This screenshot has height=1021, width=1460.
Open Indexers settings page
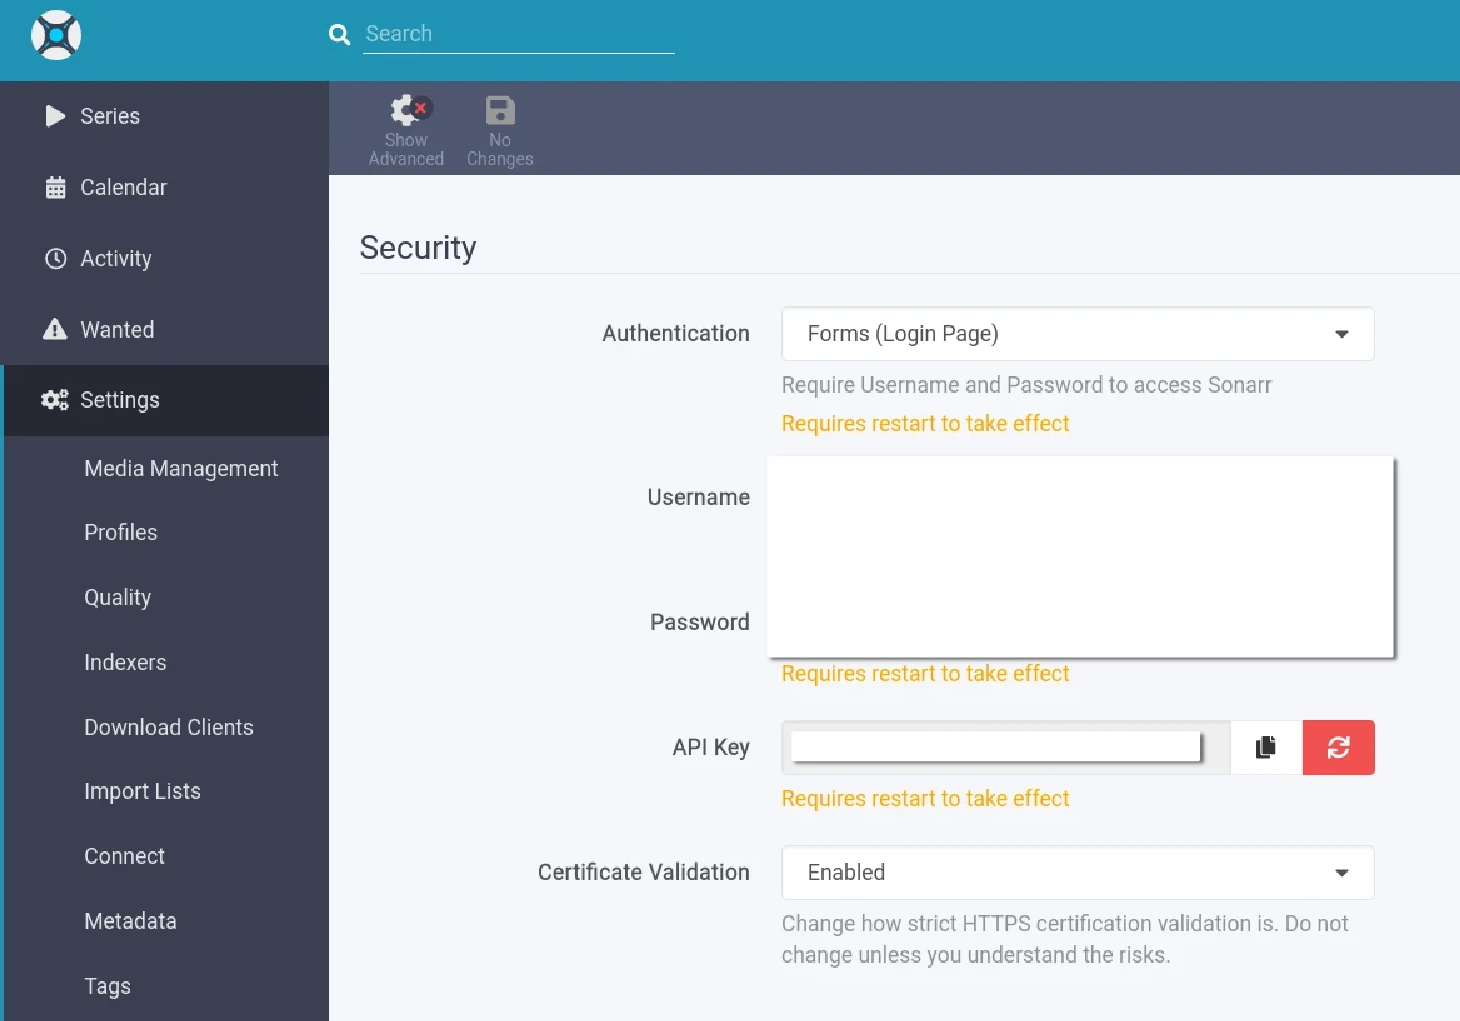coord(125,662)
